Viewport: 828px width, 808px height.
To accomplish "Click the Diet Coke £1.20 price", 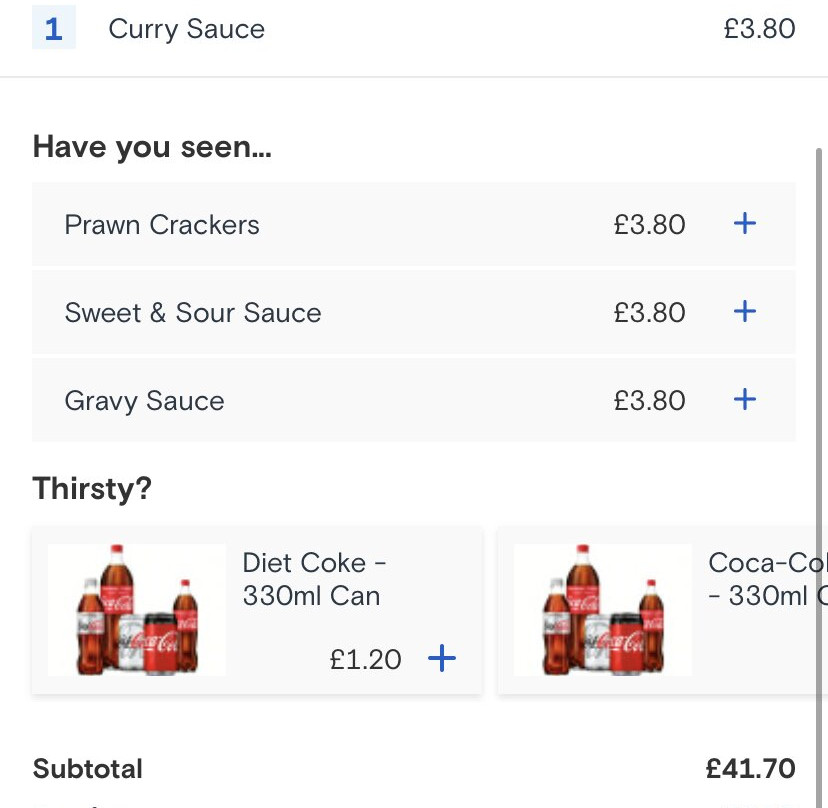I will point(366,659).
